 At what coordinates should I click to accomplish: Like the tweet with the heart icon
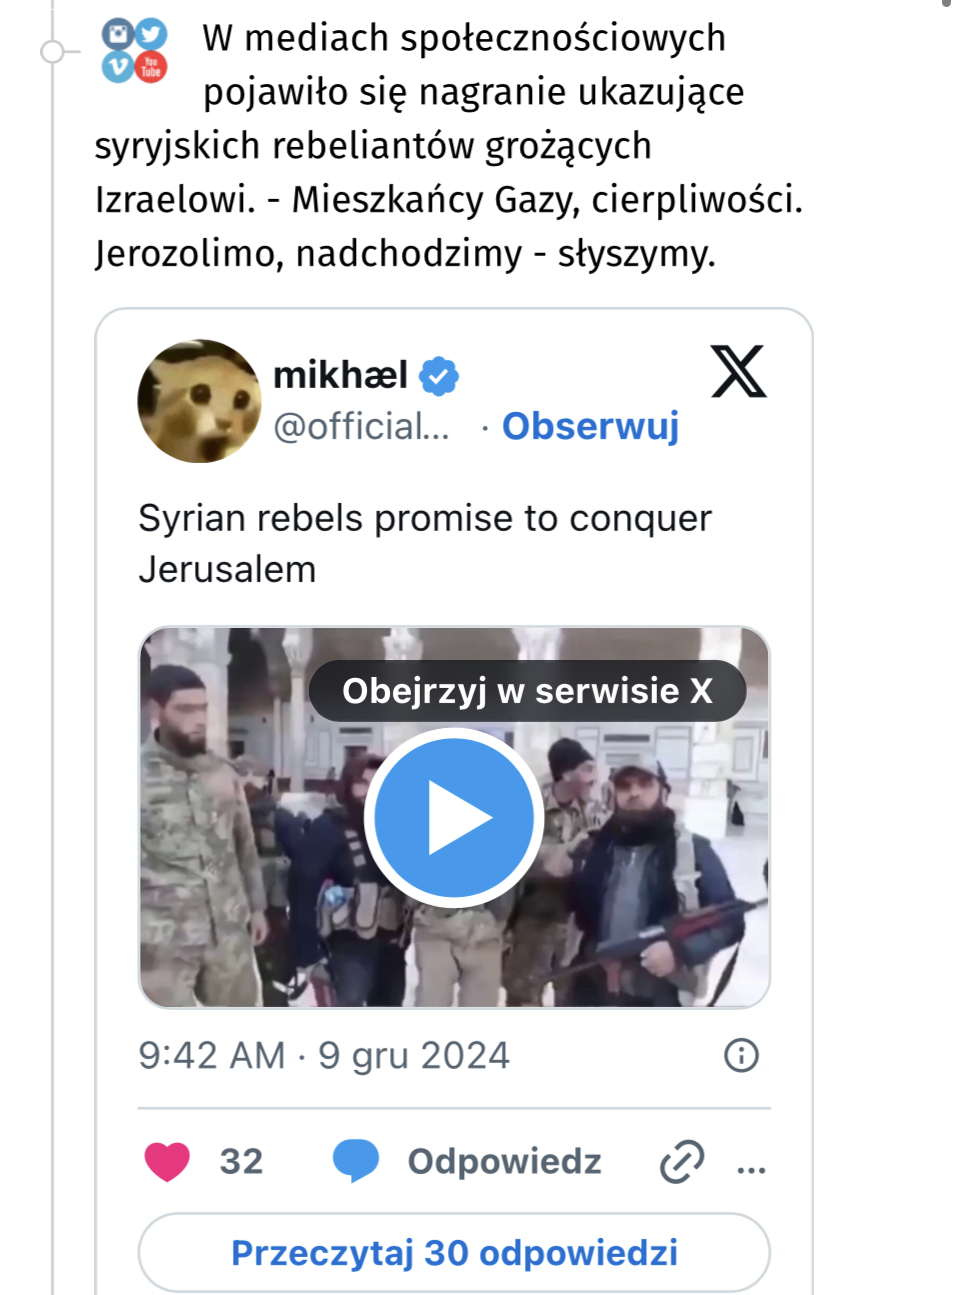167,1162
